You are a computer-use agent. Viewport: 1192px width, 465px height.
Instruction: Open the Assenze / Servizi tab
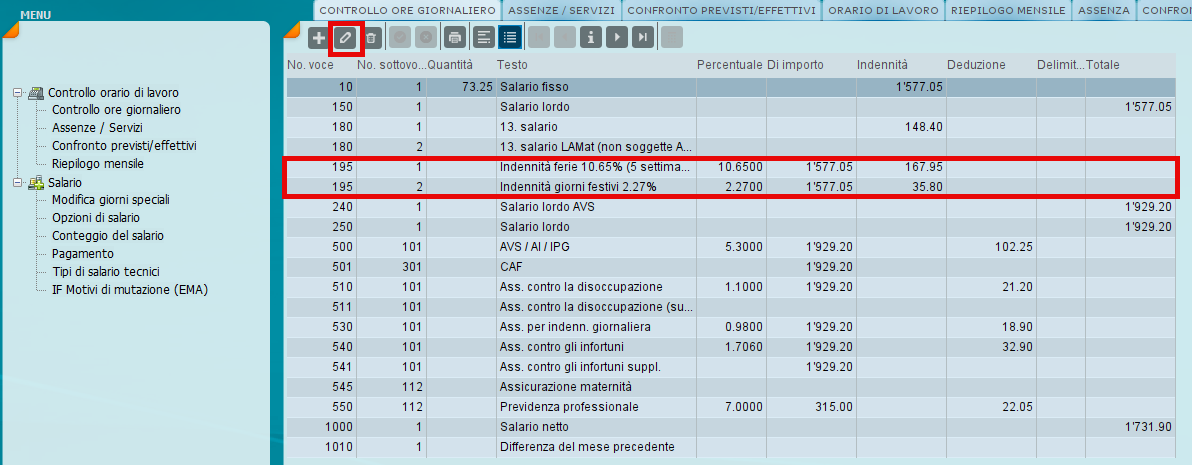561,11
